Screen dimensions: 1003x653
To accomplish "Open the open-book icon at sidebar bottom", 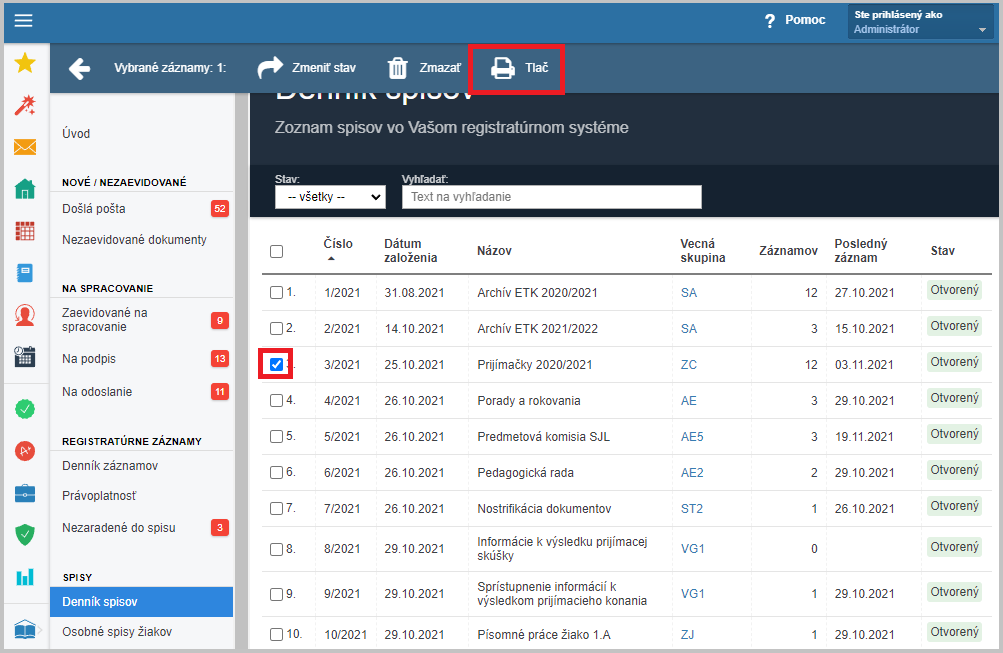I will [x=25, y=629].
